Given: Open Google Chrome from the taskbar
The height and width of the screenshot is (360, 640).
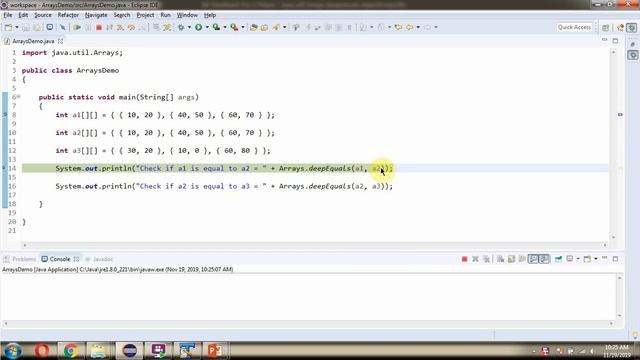Looking at the screenshot, I should [71, 350].
